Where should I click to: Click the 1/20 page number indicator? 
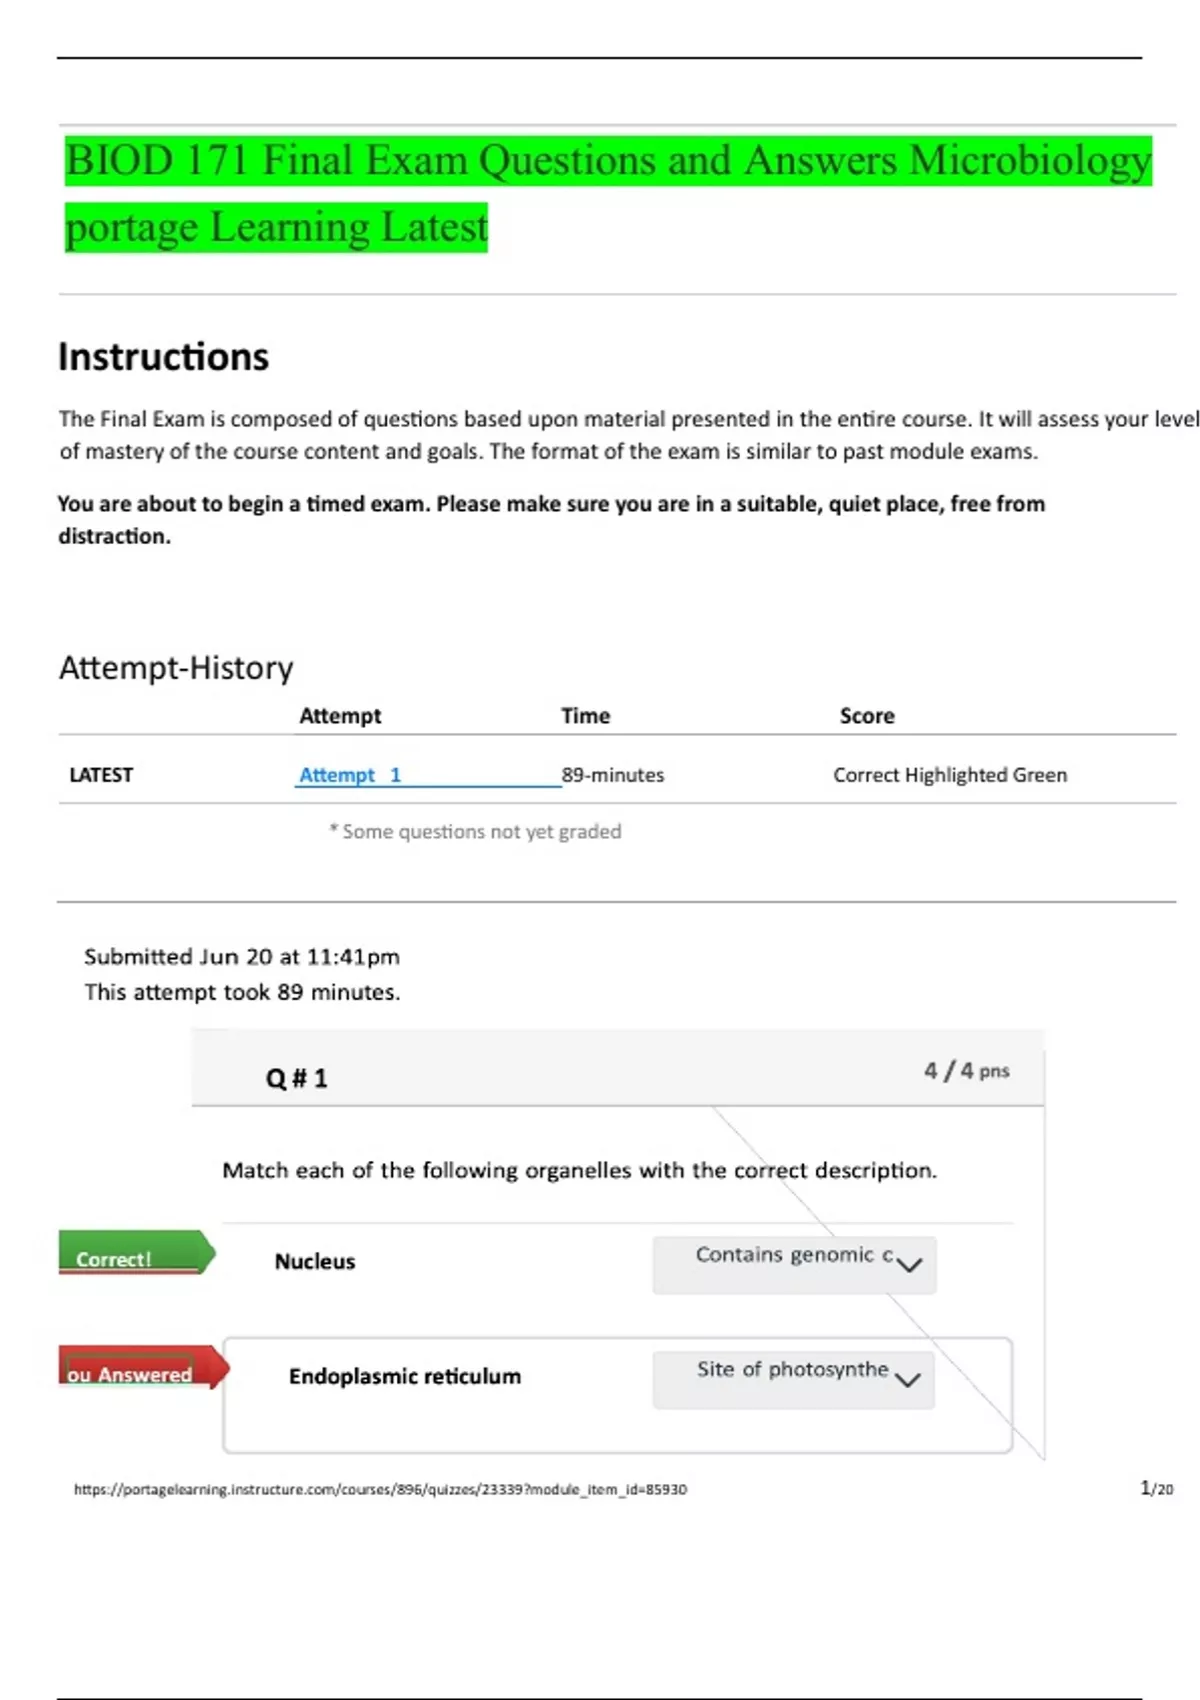click(x=1156, y=1489)
